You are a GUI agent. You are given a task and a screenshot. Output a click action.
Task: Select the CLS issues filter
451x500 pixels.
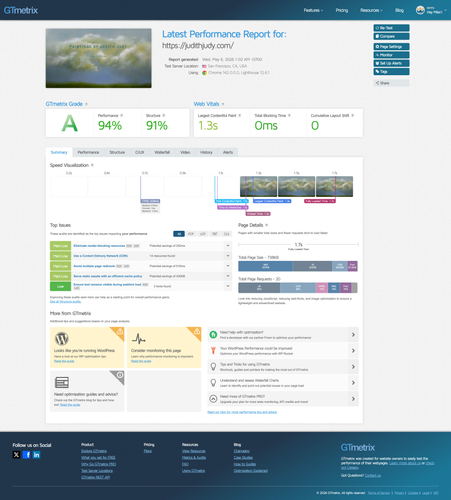point(227,234)
